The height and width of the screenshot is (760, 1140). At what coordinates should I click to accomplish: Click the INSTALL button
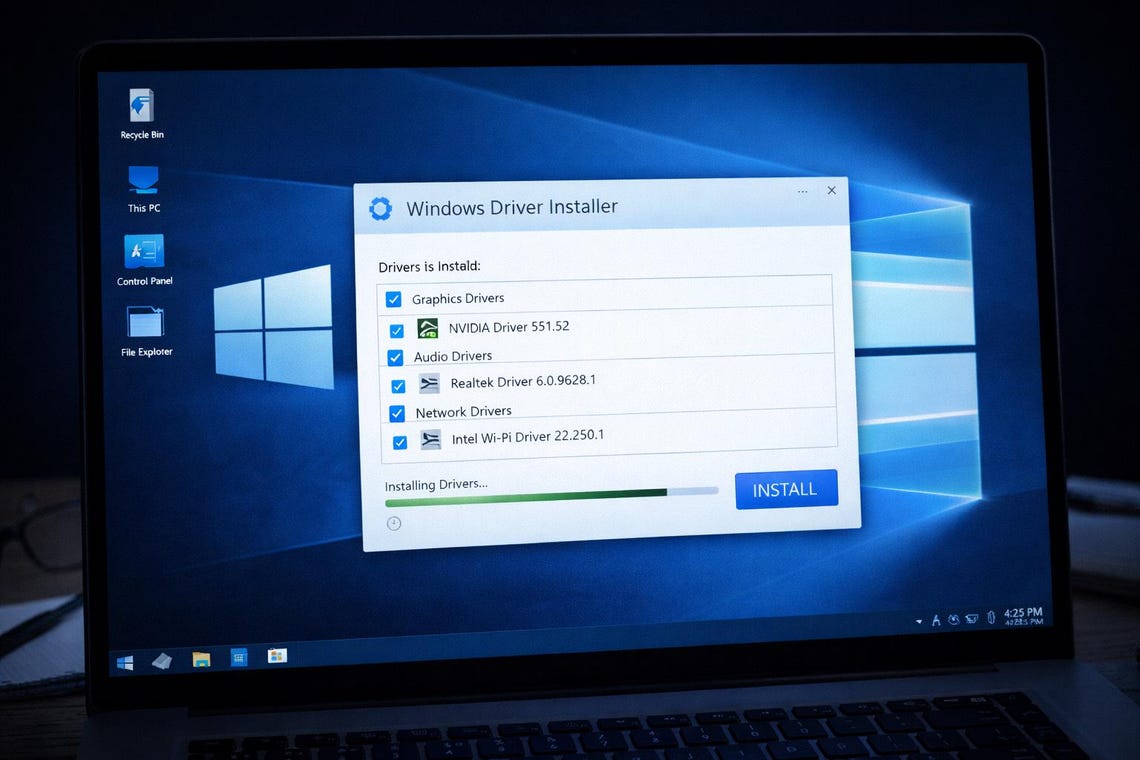(x=786, y=489)
